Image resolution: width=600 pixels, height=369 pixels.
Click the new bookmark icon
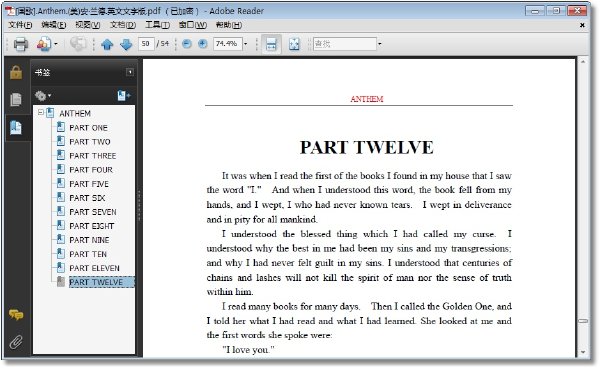pos(124,95)
